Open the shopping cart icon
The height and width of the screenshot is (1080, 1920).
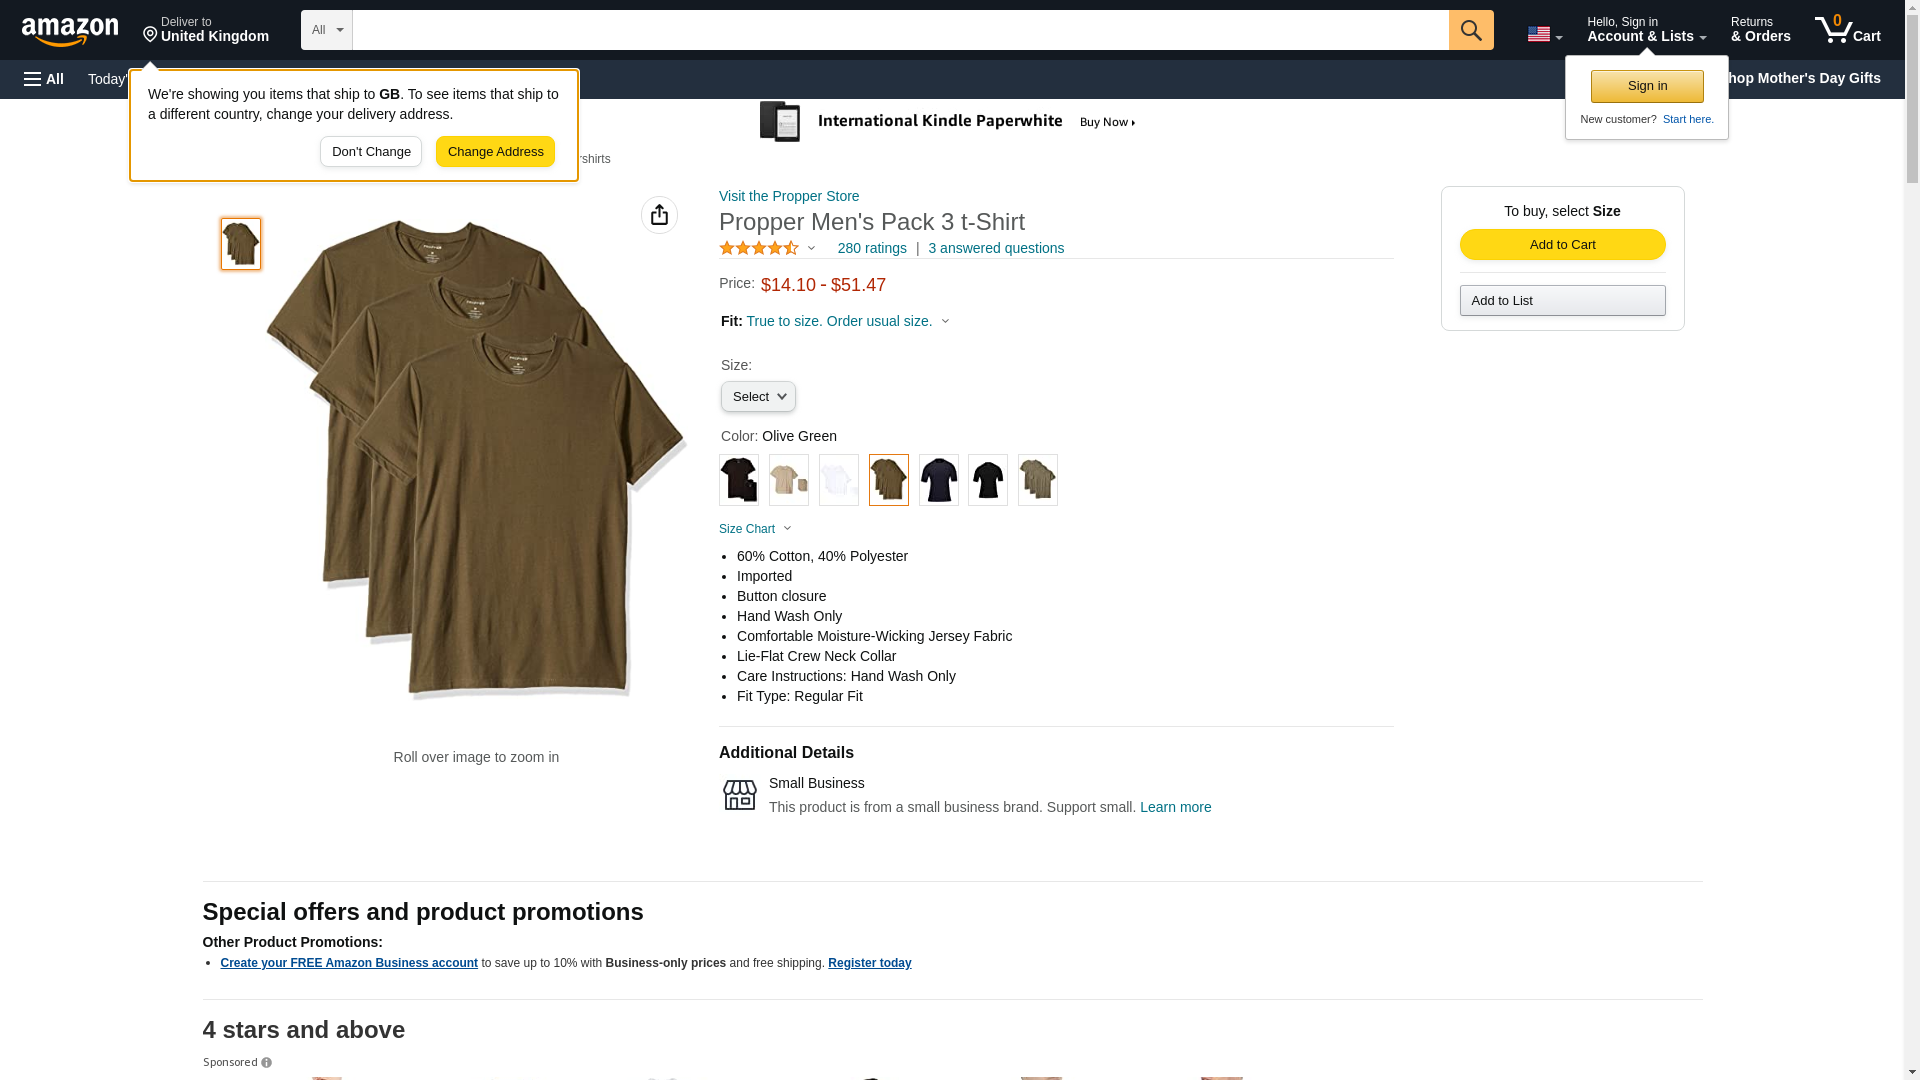click(x=1847, y=29)
